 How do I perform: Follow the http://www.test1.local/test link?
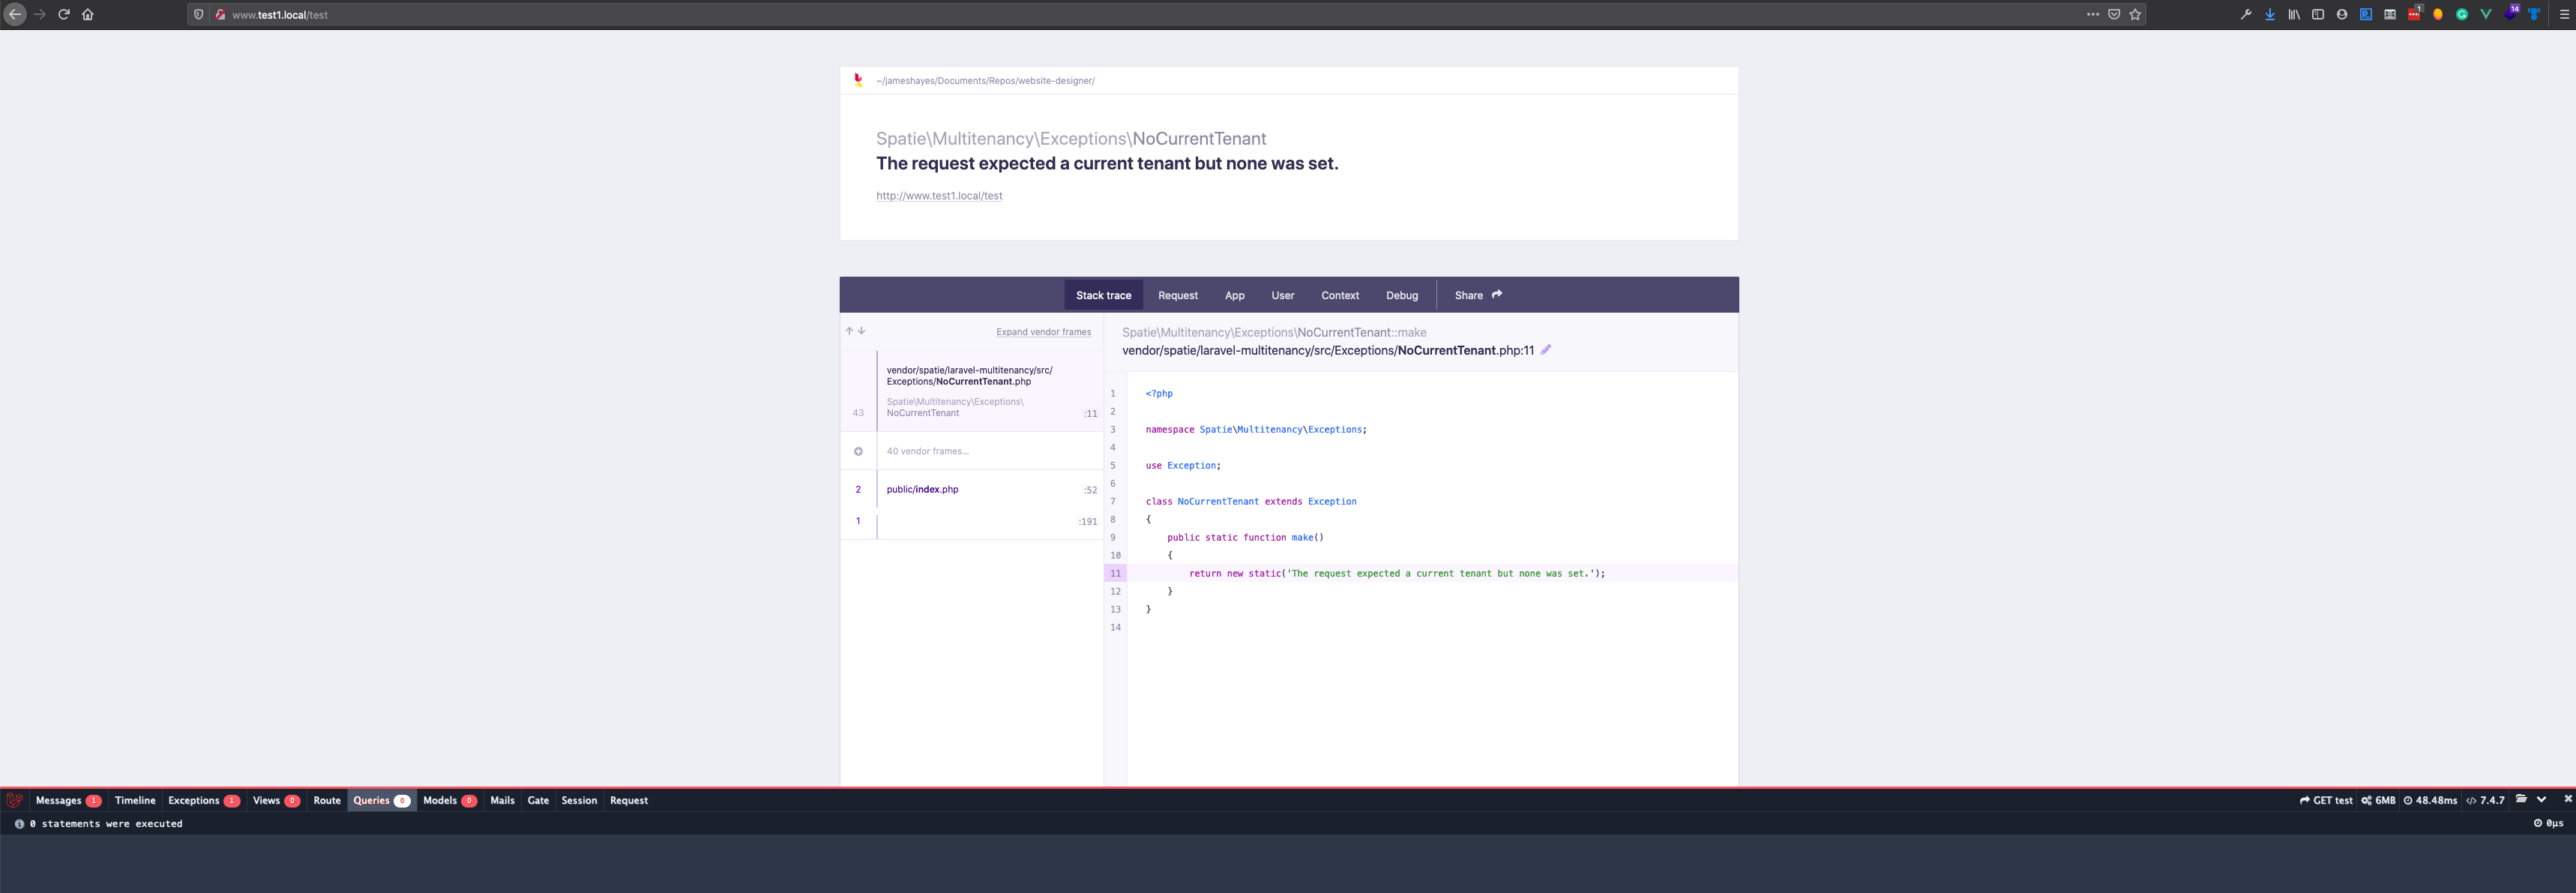938,195
